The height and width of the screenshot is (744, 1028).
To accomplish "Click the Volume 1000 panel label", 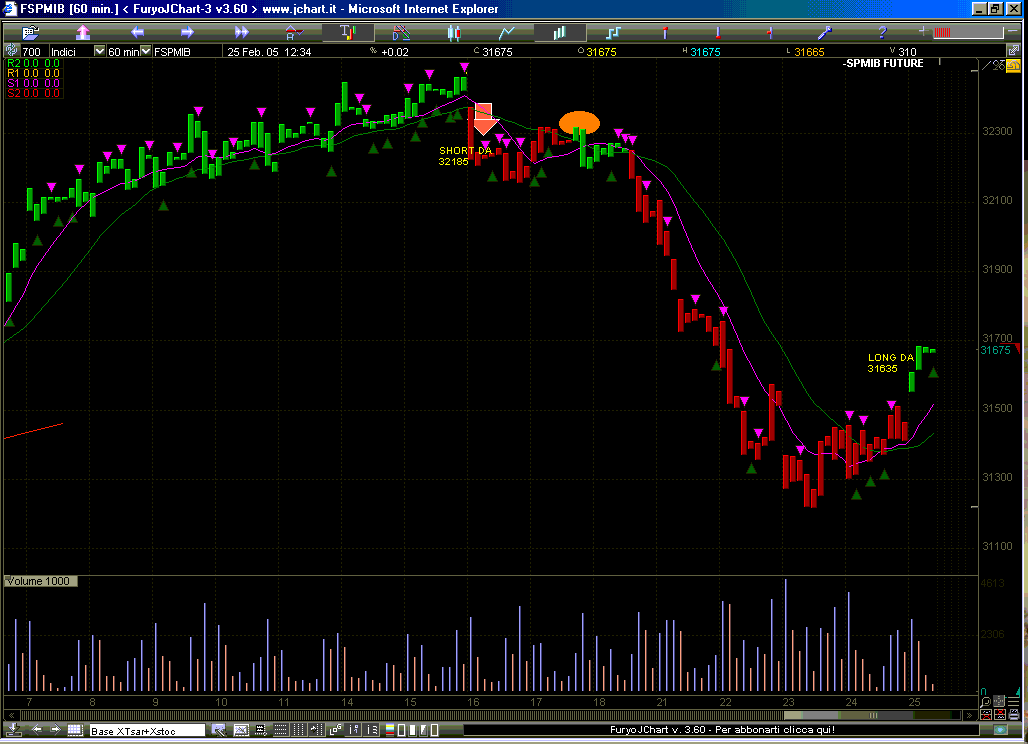I will (x=39, y=581).
